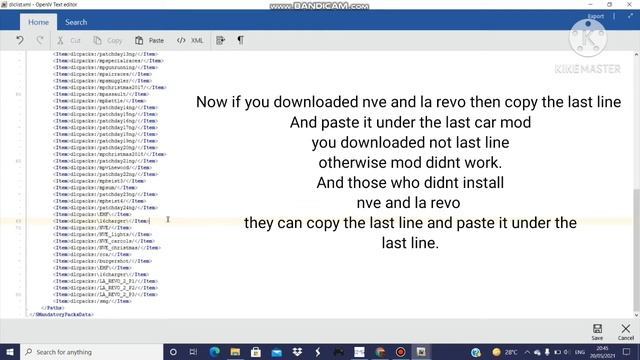The image size is (640, 360).
Task: Save changes to dlclist.xml
Action: (x=597, y=332)
